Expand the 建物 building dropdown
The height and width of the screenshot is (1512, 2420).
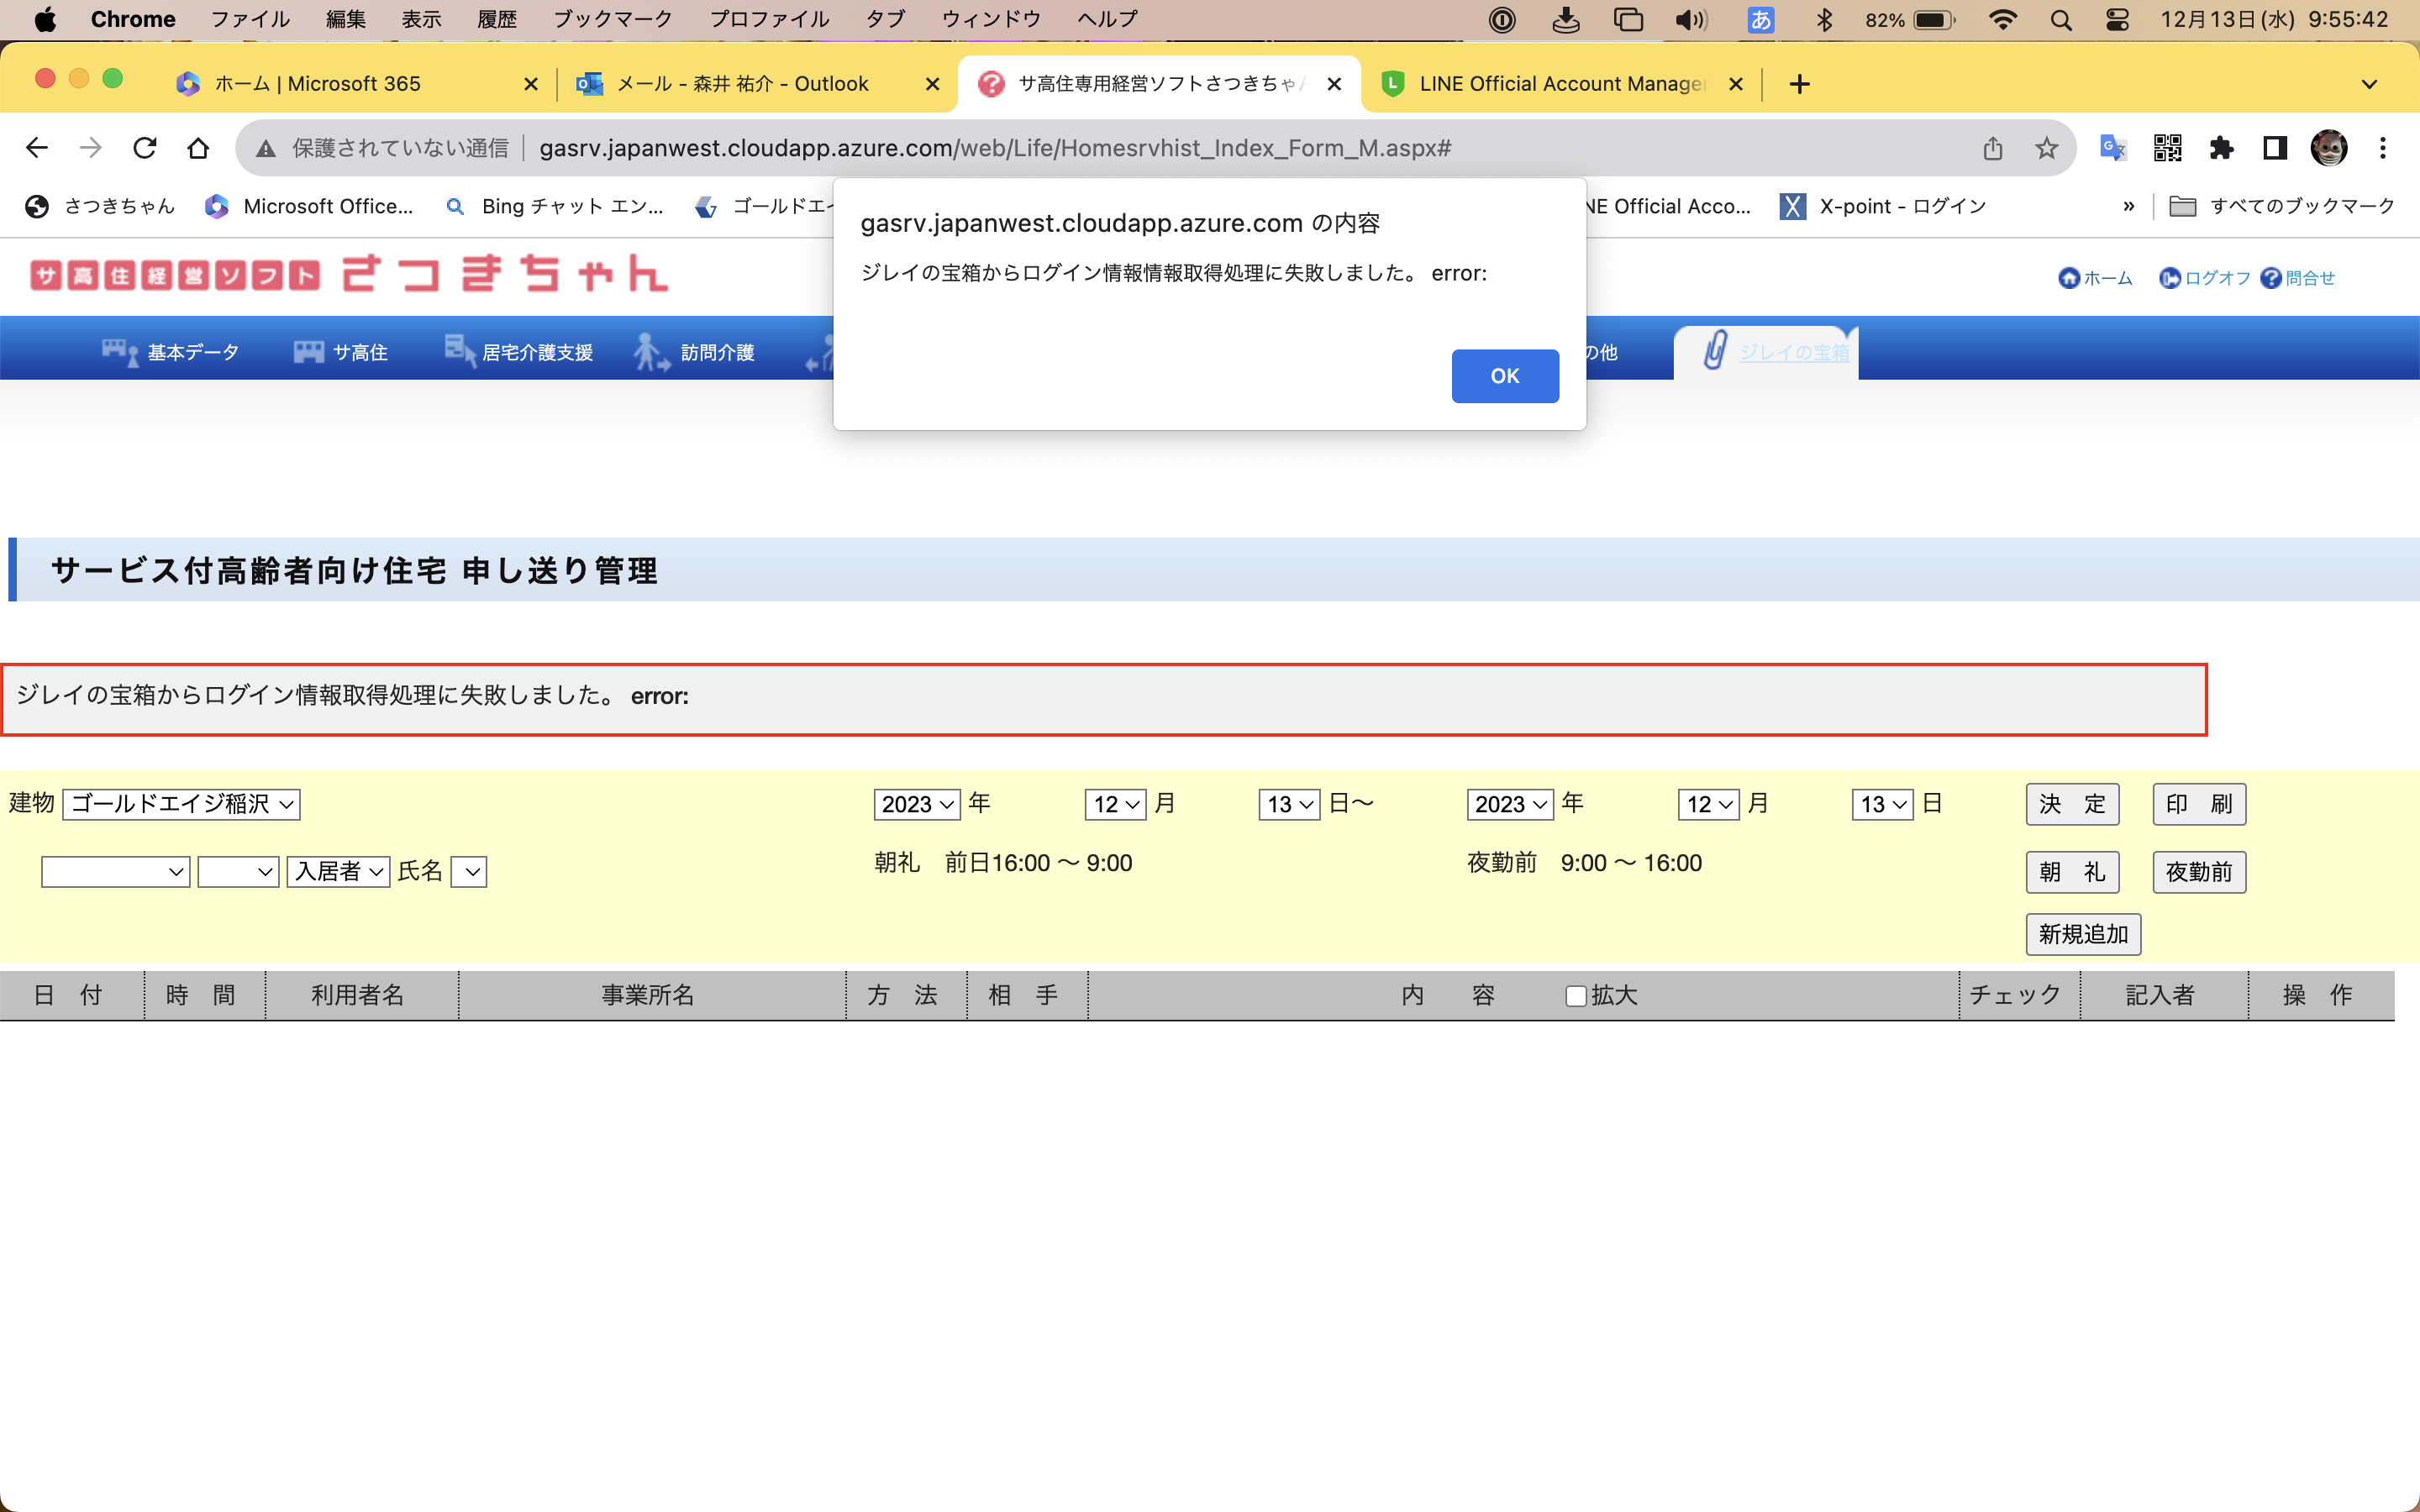181,804
